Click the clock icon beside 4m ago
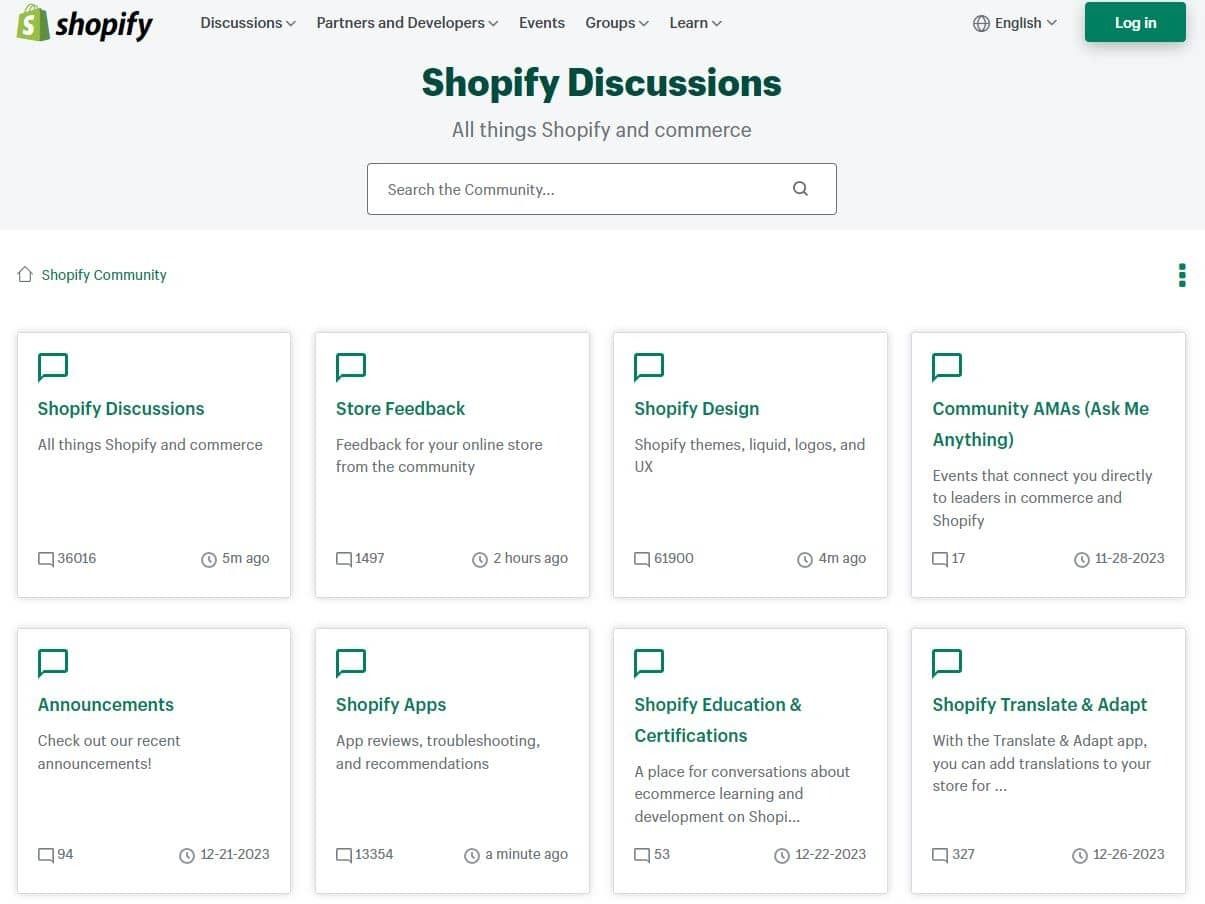Viewport: 1205px width, 904px height. [x=805, y=560]
